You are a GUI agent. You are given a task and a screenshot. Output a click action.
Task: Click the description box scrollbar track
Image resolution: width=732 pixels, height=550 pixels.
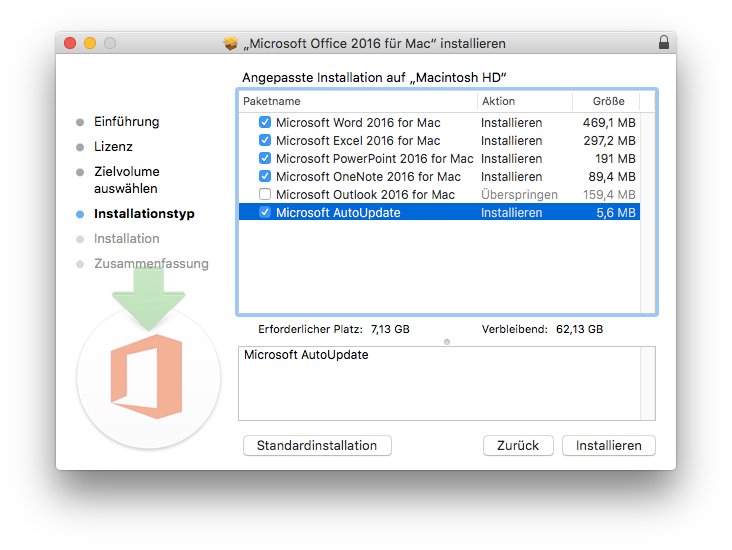[x=648, y=383]
